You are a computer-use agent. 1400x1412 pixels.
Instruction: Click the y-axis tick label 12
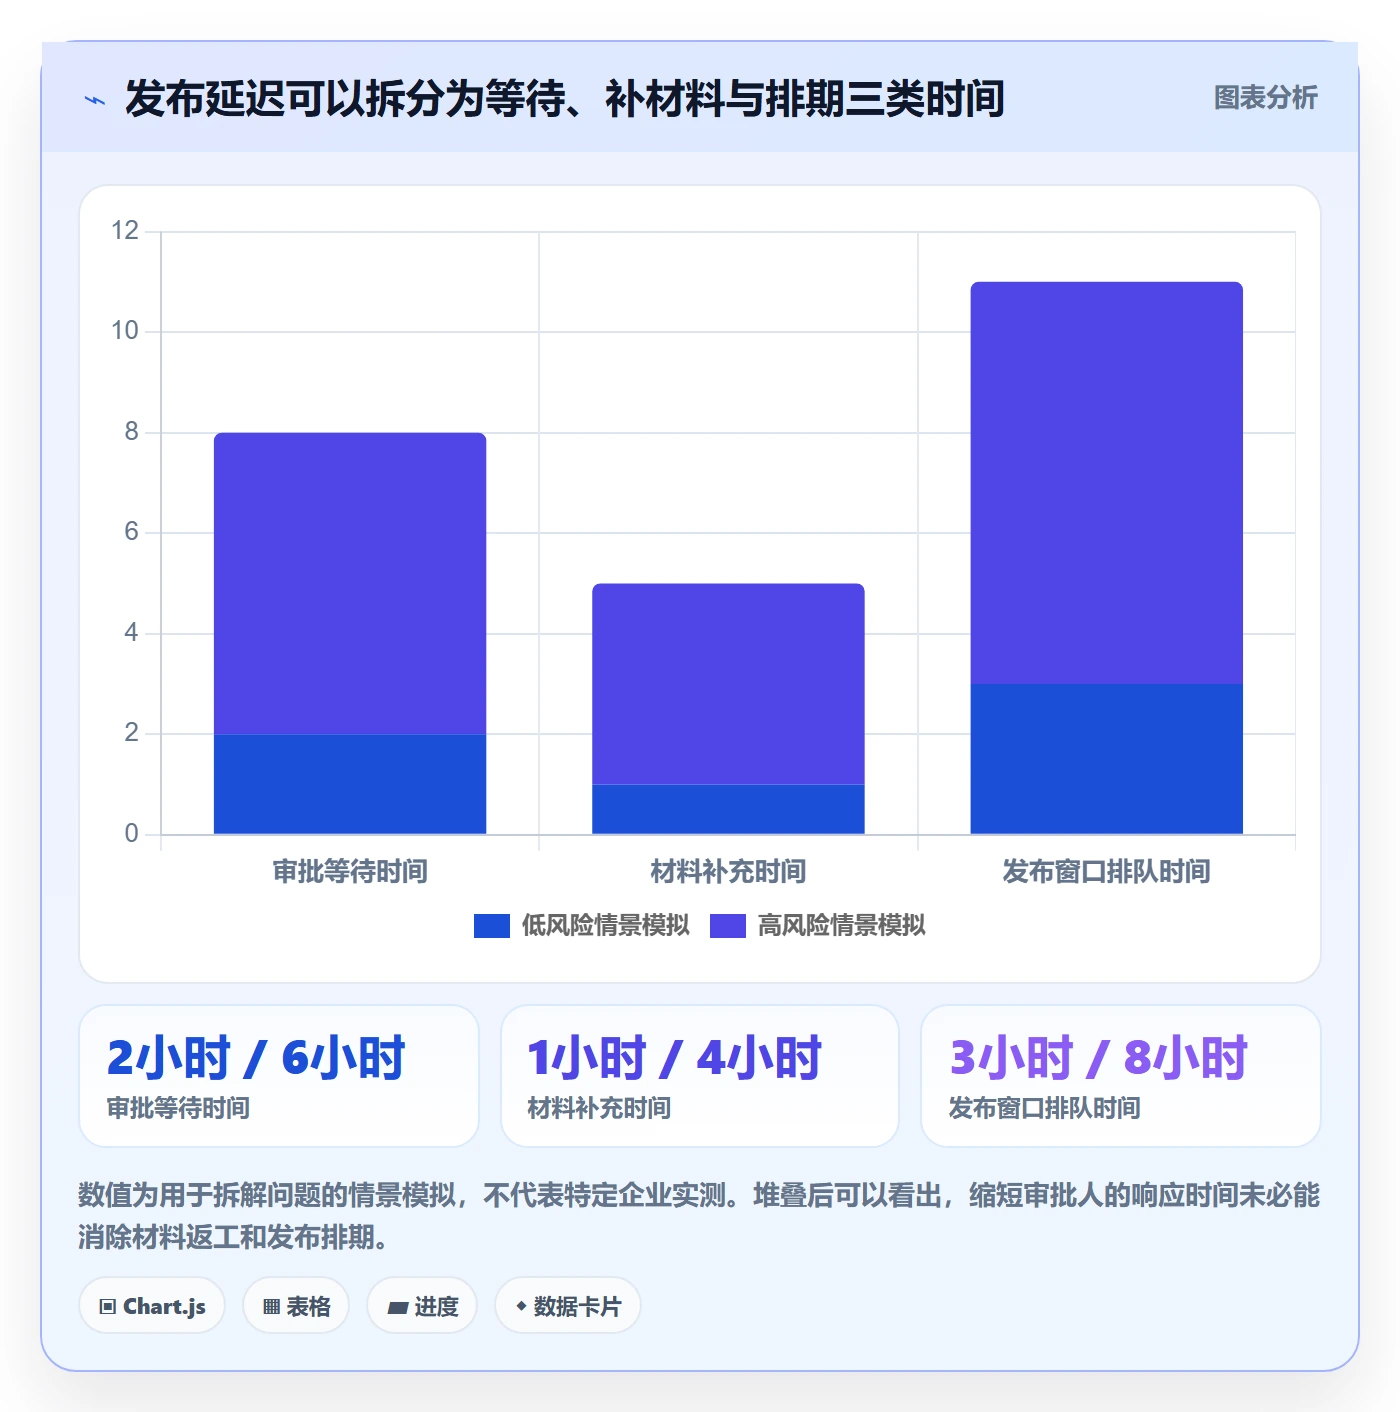125,231
